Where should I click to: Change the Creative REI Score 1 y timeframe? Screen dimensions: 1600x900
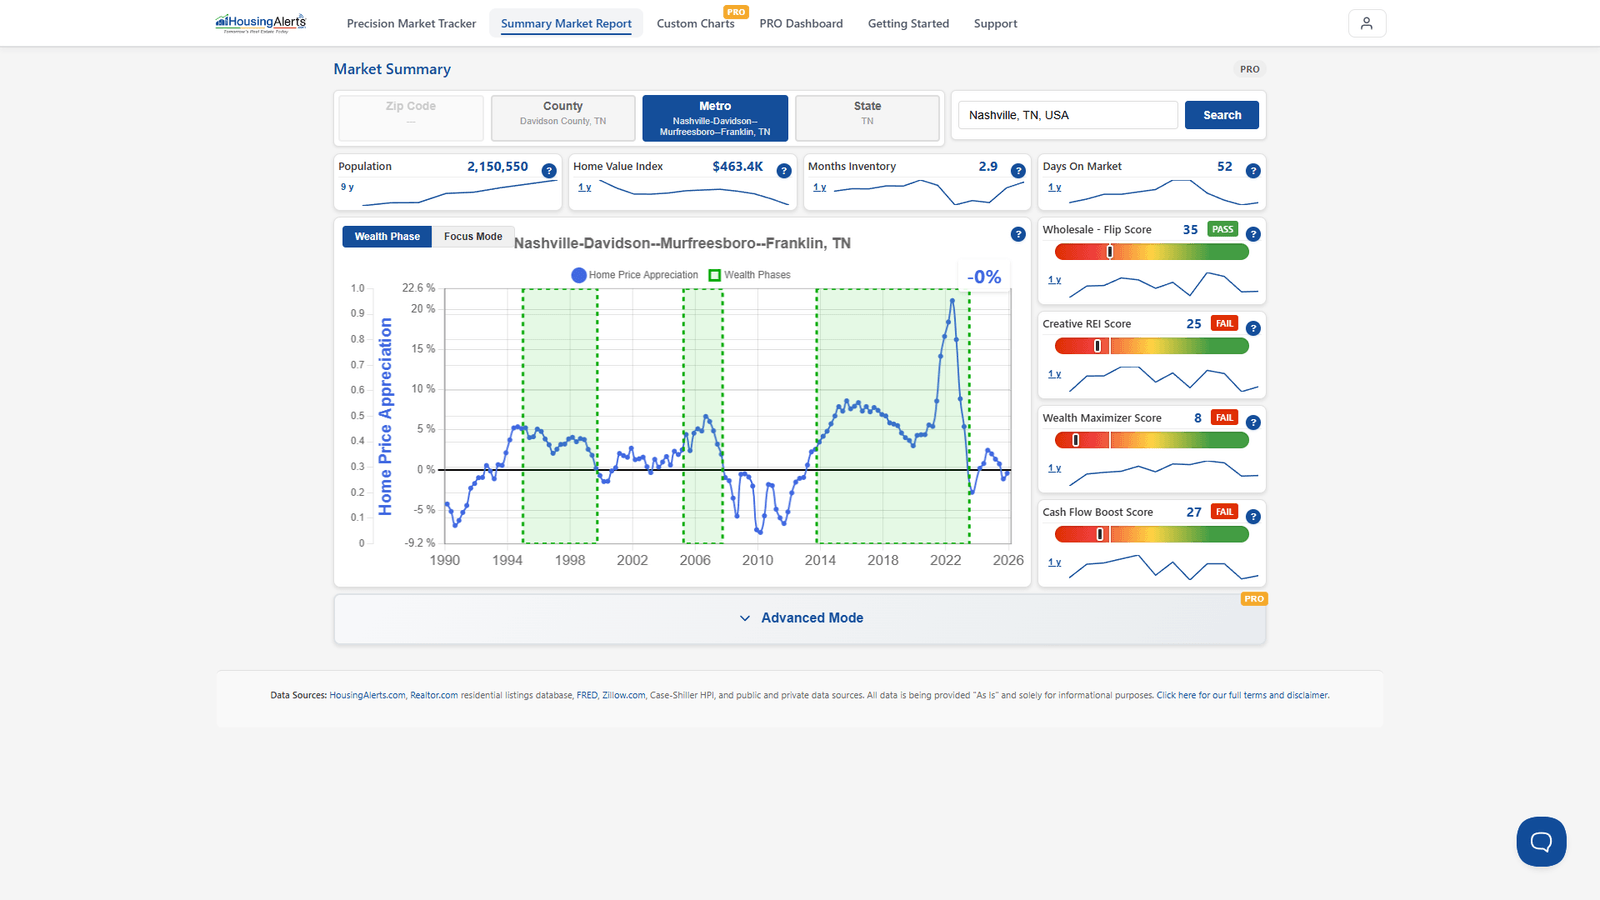click(x=1054, y=374)
